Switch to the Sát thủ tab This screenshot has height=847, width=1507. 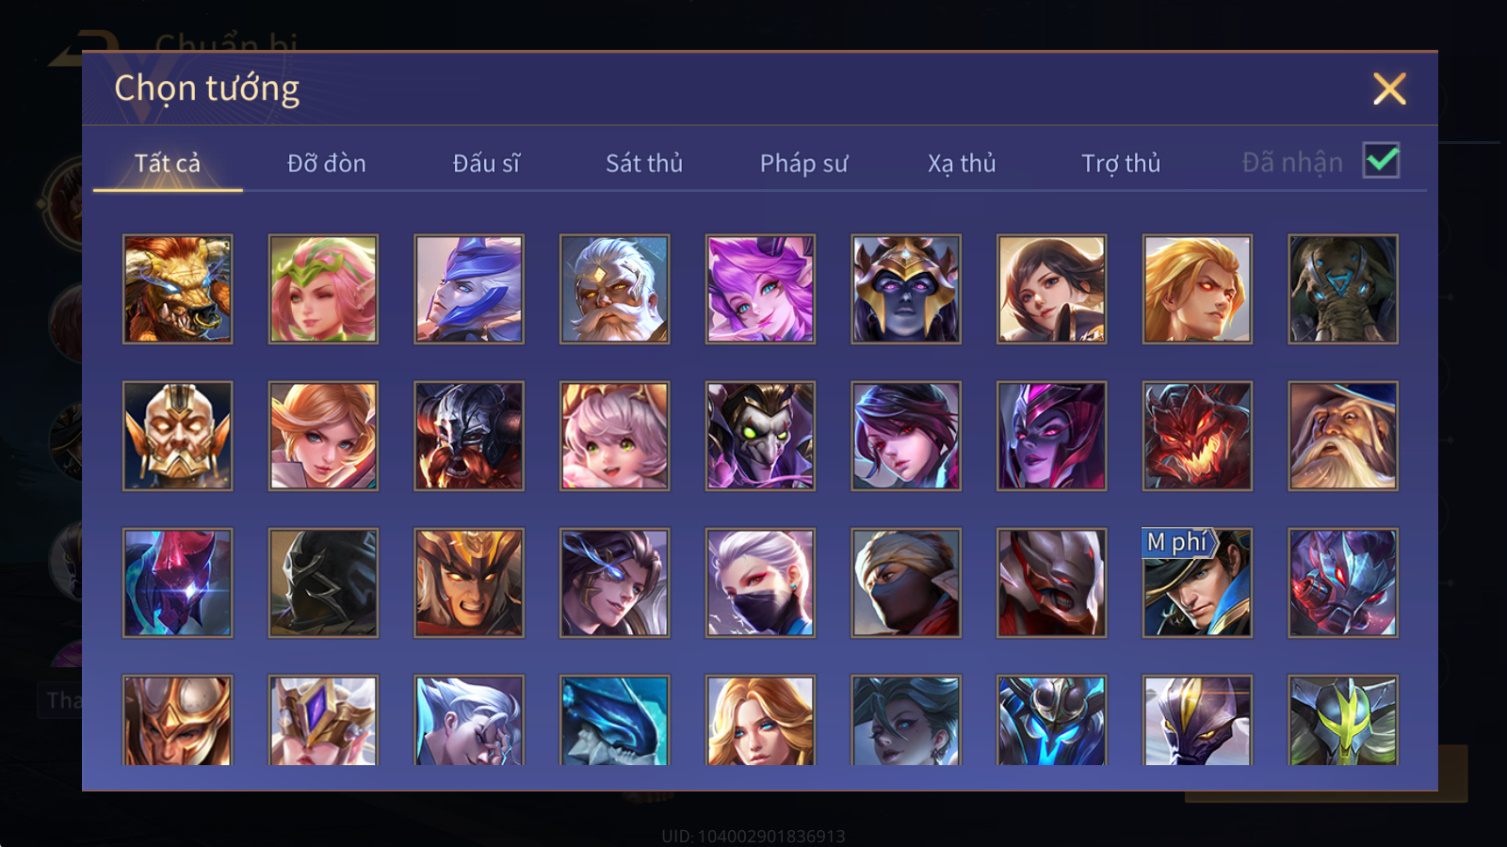pos(644,163)
